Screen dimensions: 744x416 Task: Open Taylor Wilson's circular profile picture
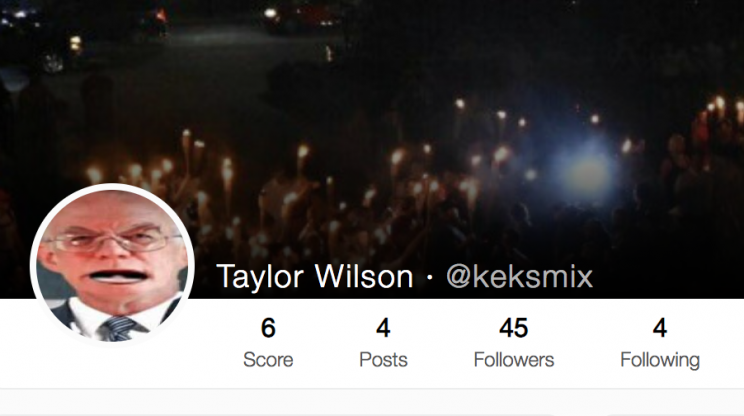pyautogui.click(x=112, y=265)
